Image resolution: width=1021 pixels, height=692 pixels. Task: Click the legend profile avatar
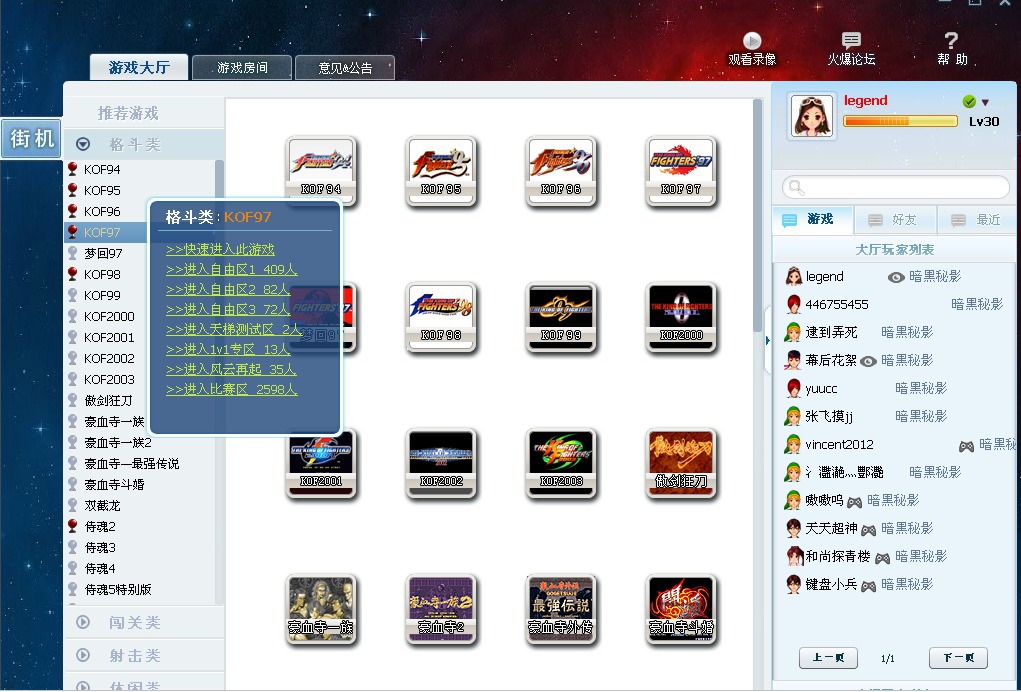click(x=811, y=116)
